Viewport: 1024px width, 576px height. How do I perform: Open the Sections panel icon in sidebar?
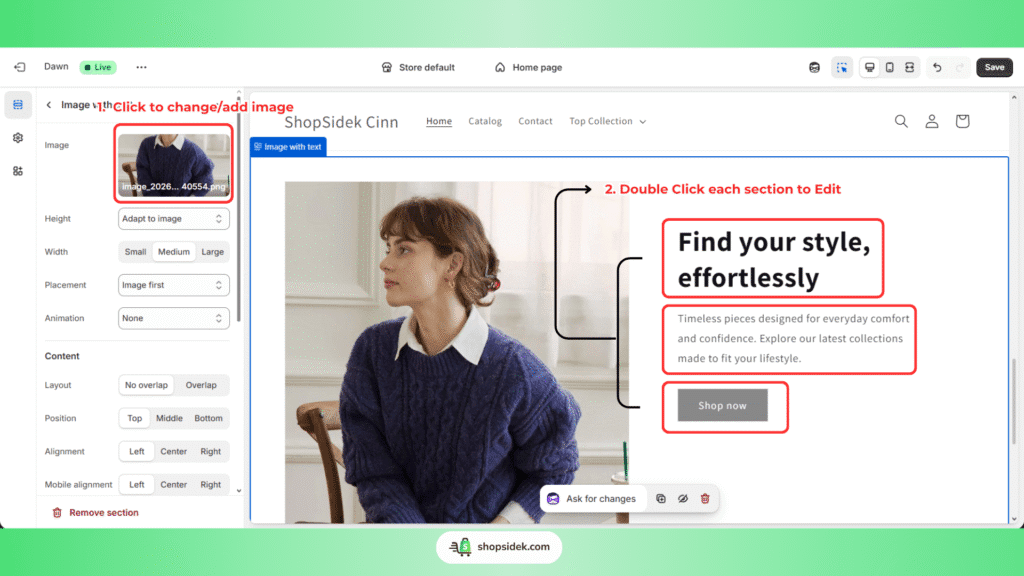click(18, 105)
